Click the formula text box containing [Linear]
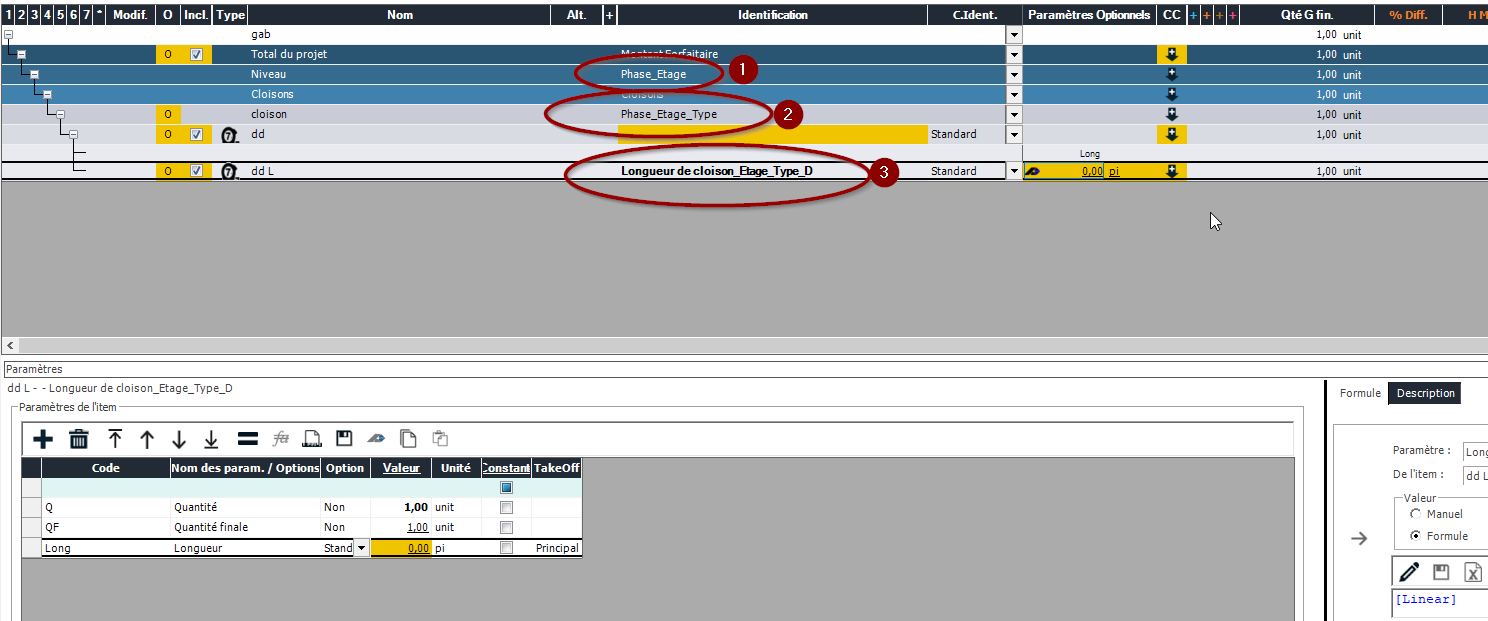Viewport: 1488px width, 621px height. coord(1438,603)
